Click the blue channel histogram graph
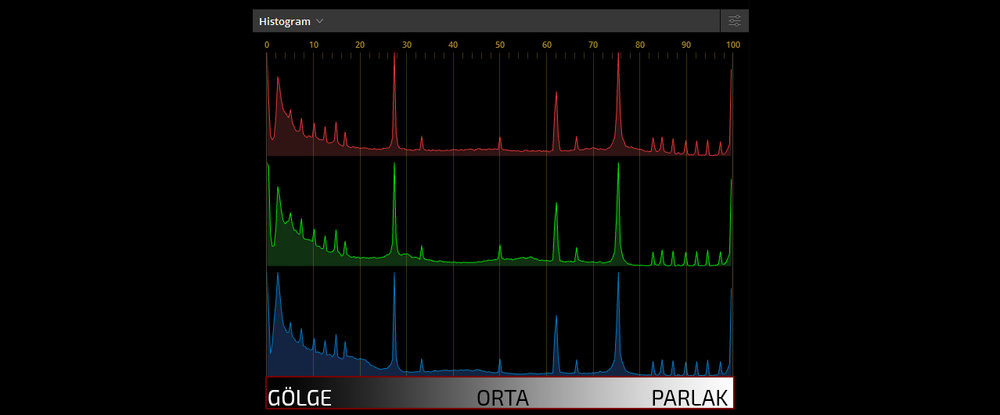The height and width of the screenshot is (415, 1000). click(x=499, y=323)
